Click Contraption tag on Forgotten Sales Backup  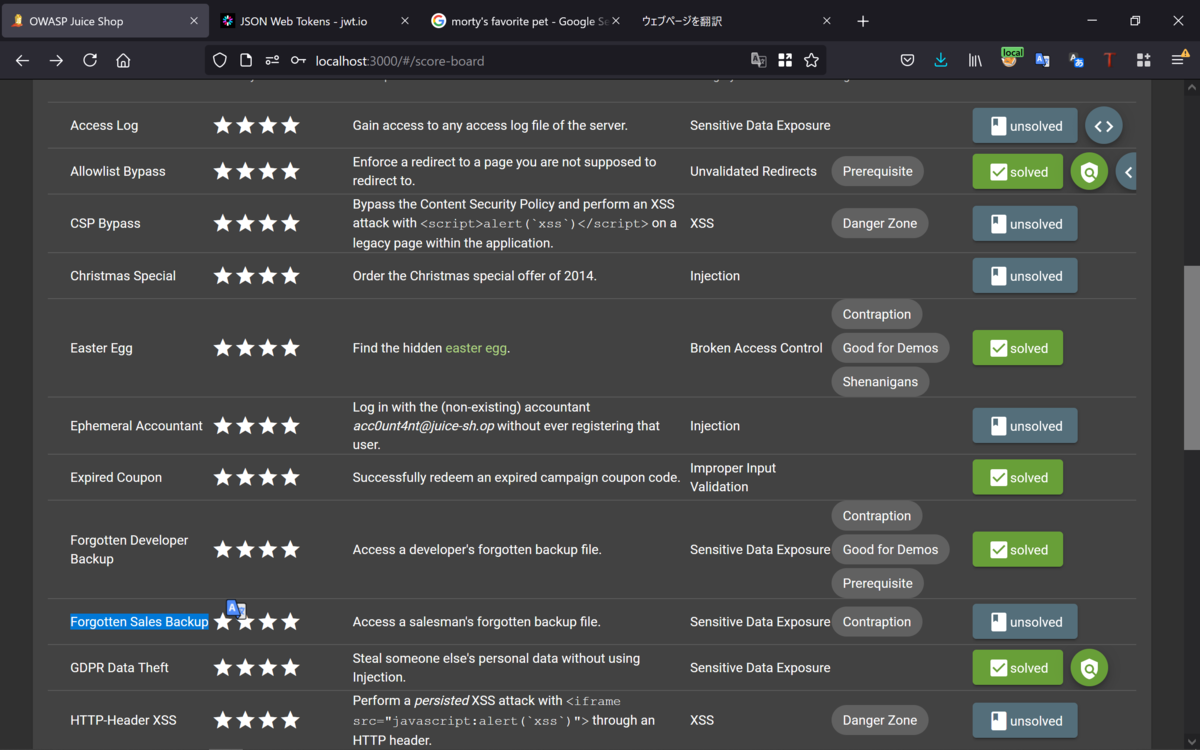(x=876, y=622)
